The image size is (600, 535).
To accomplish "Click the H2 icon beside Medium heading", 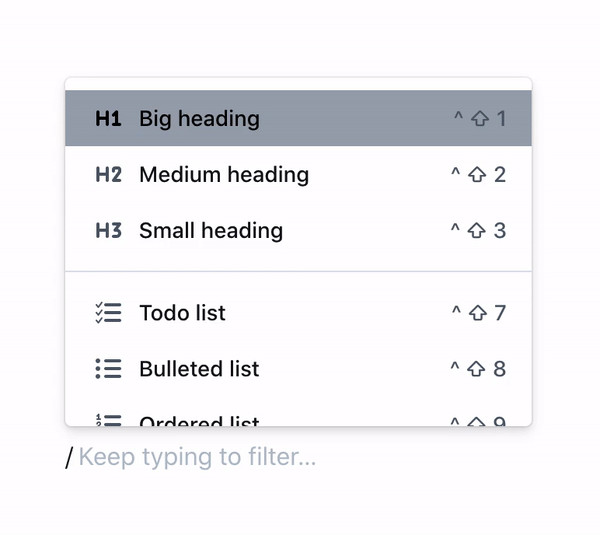I will (108, 175).
